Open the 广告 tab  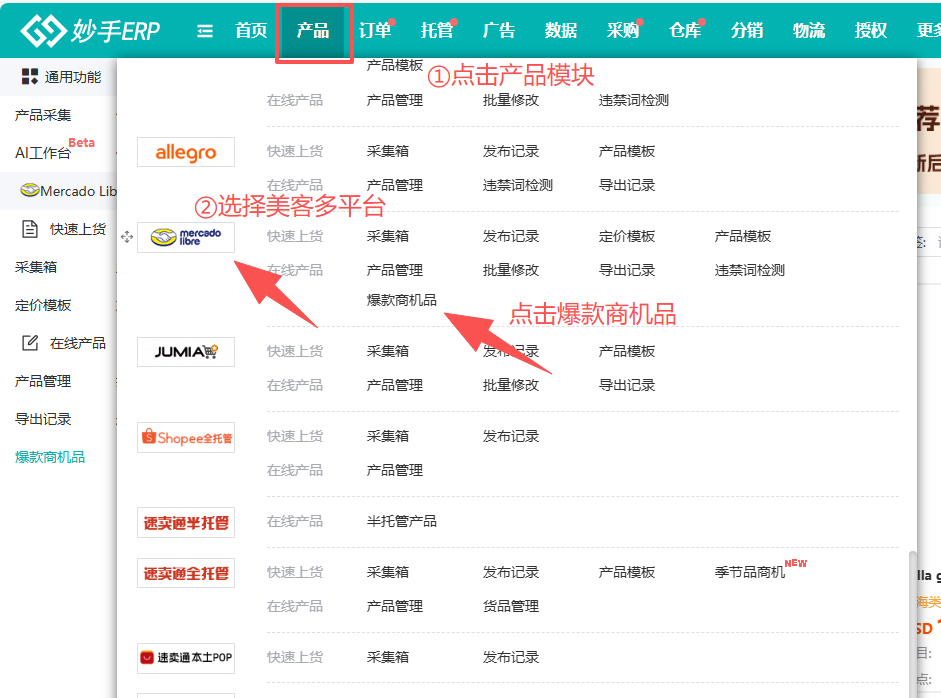499,30
